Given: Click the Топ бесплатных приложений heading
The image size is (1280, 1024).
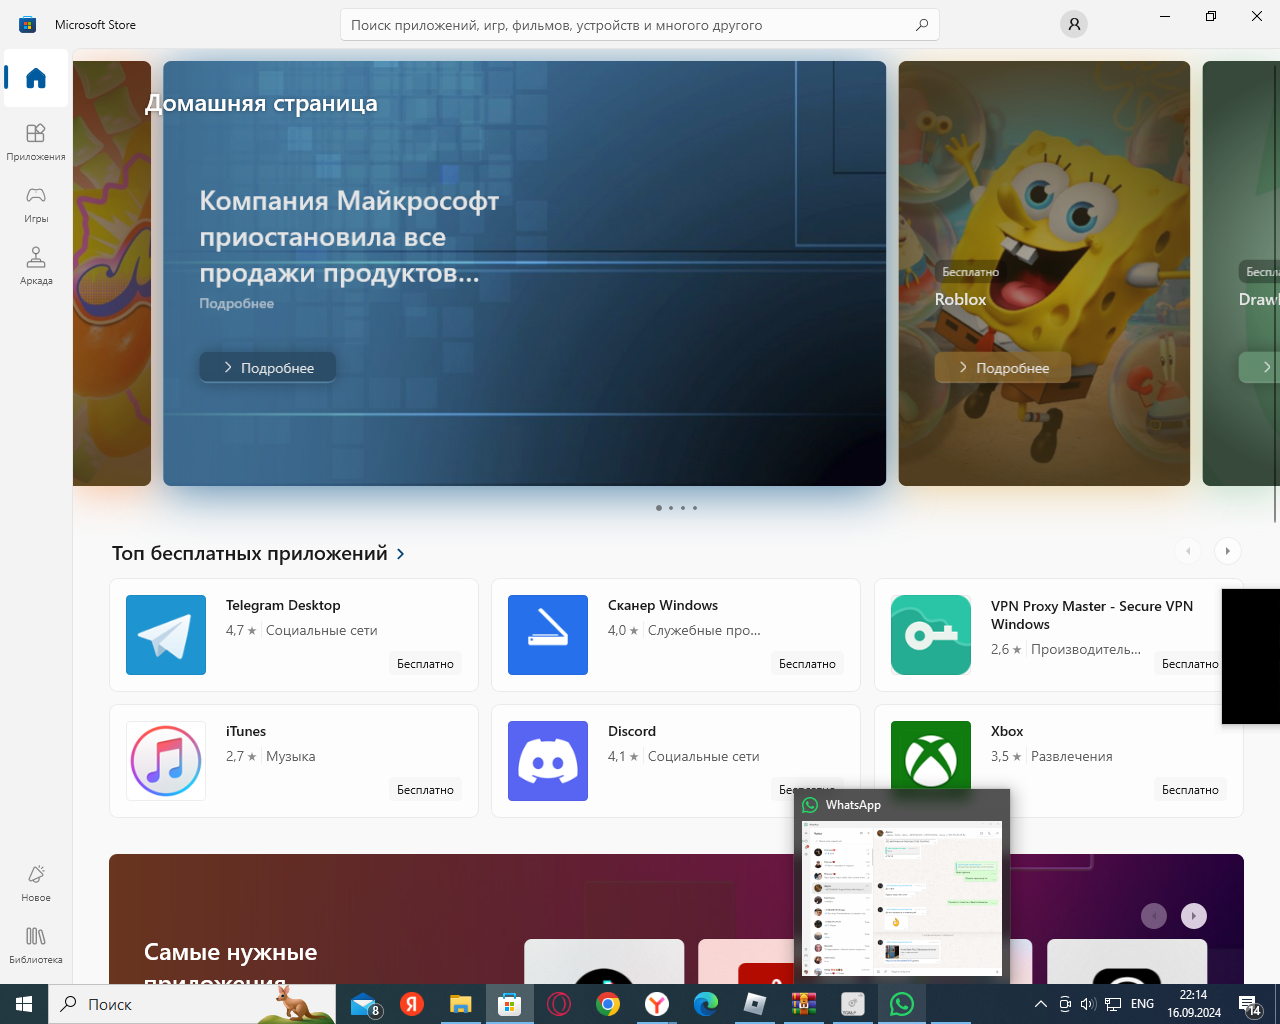Looking at the screenshot, I should (249, 554).
